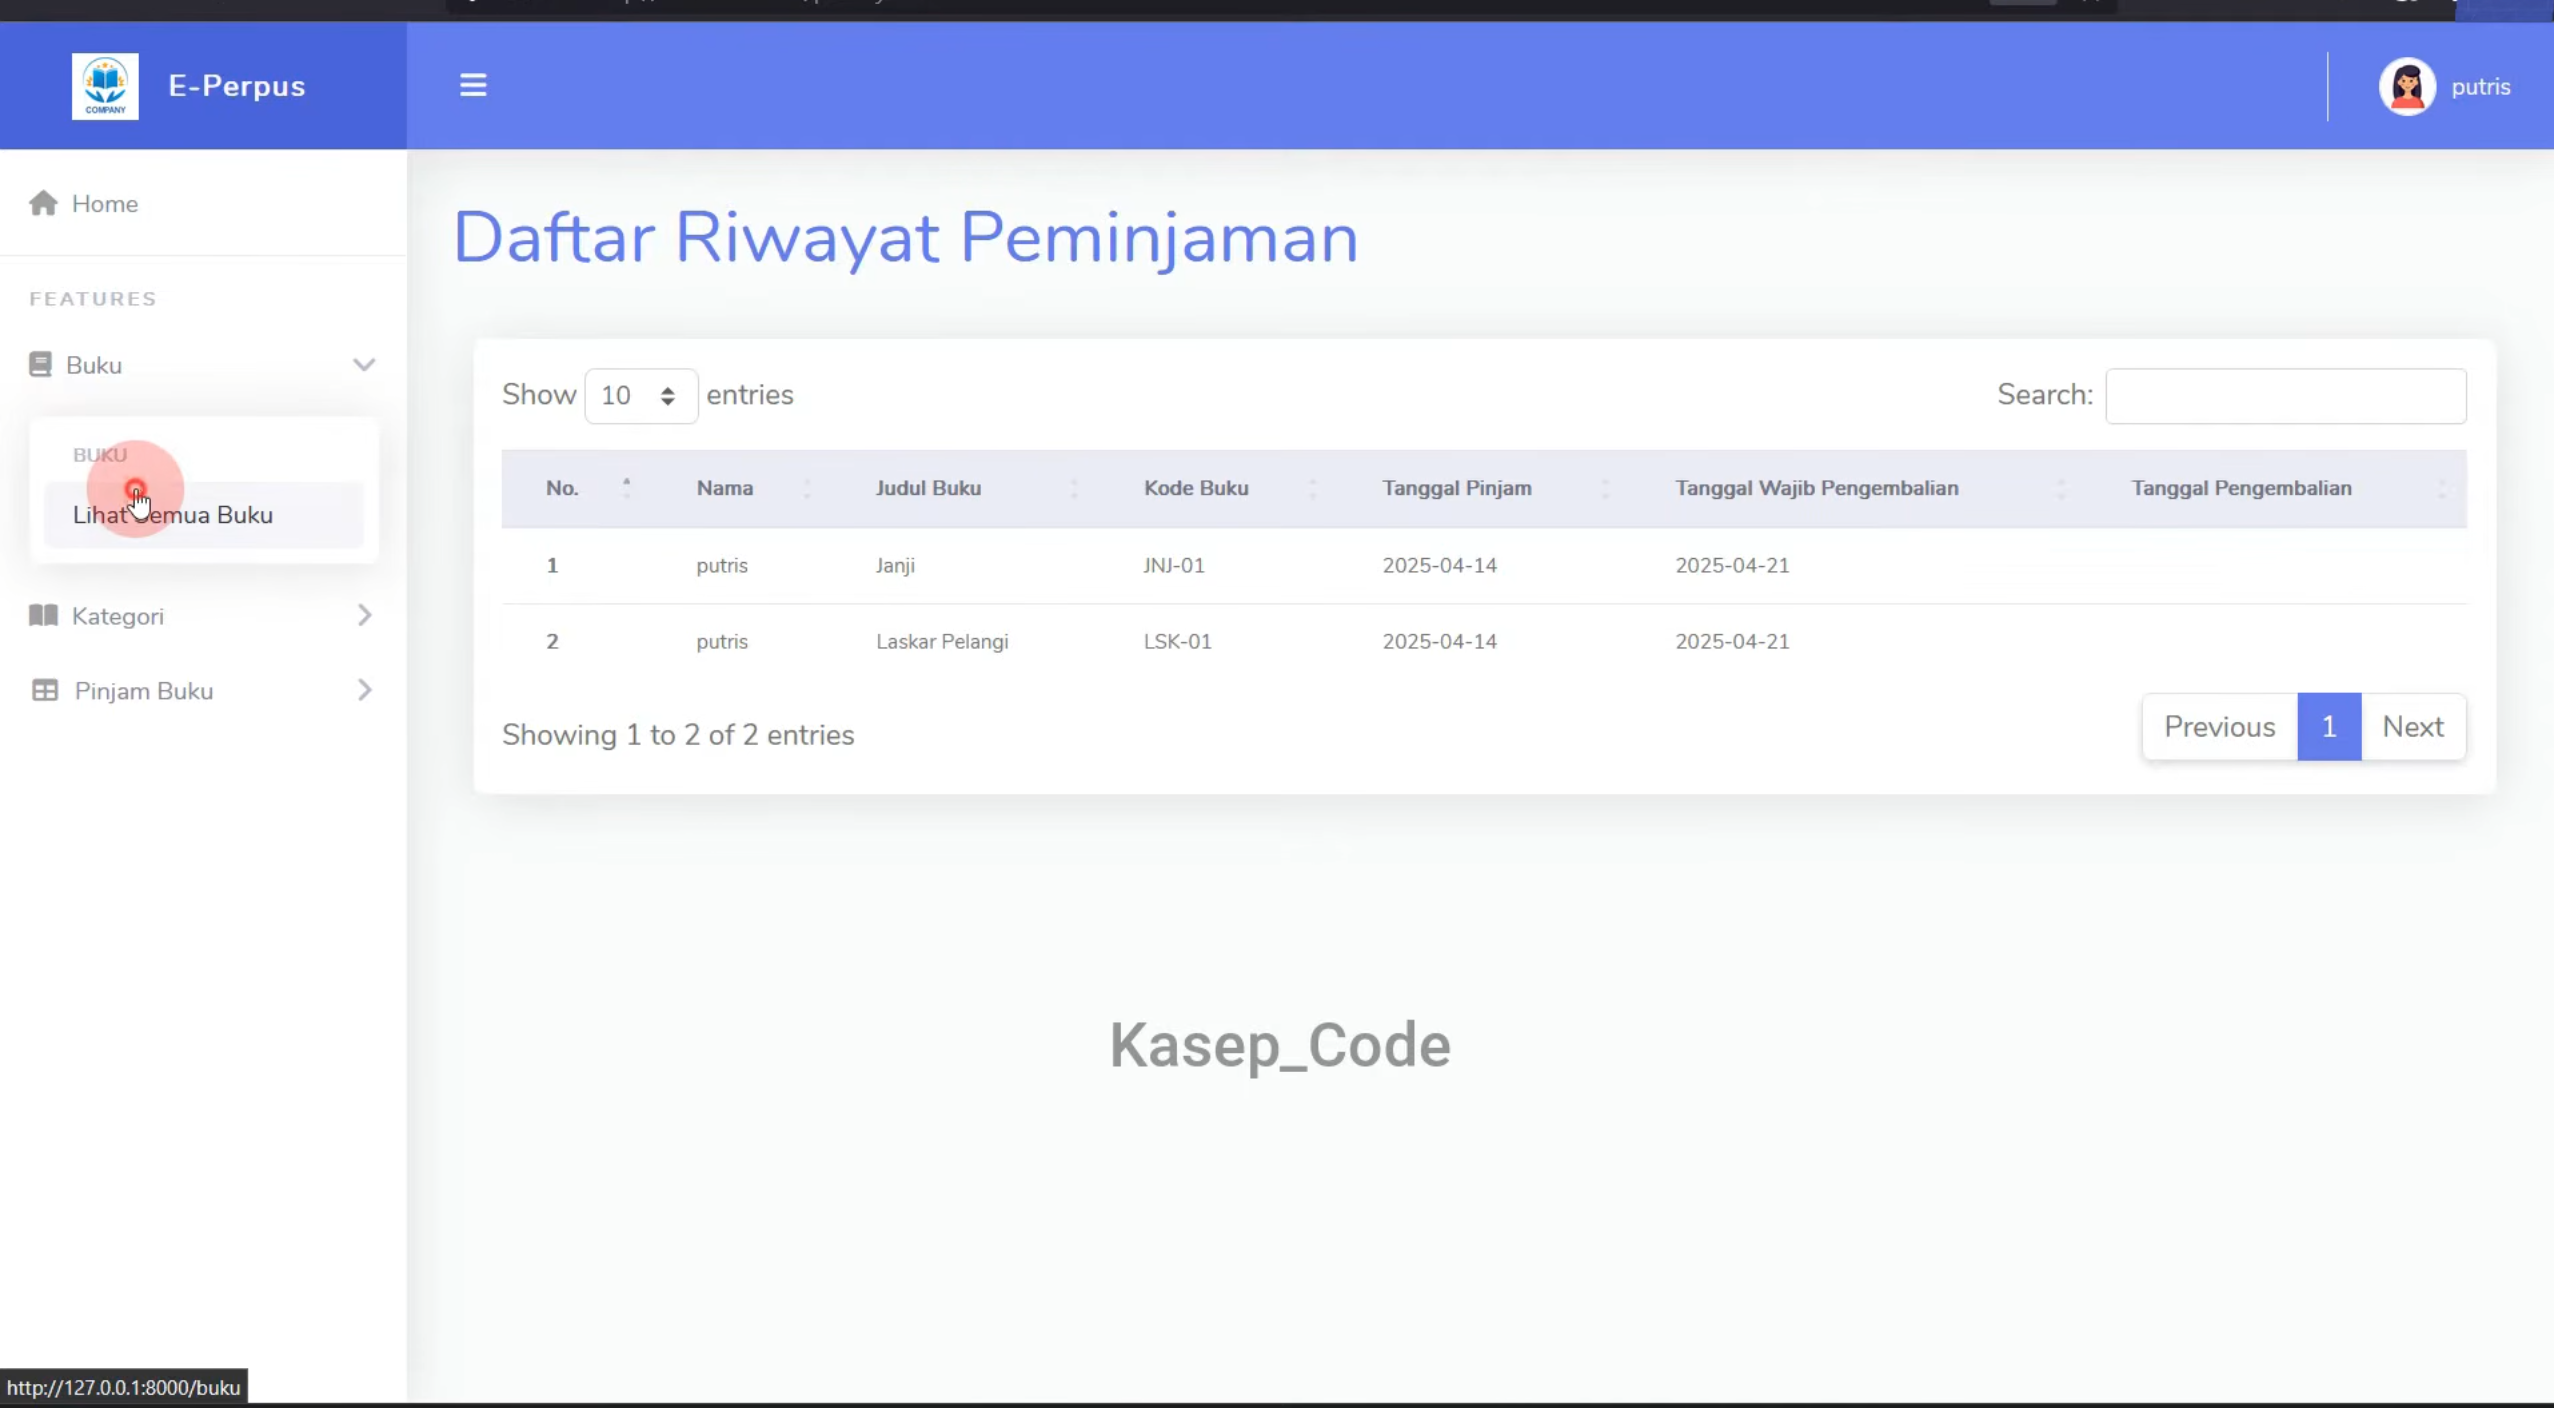Click the Previous pagination button

click(x=2219, y=727)
